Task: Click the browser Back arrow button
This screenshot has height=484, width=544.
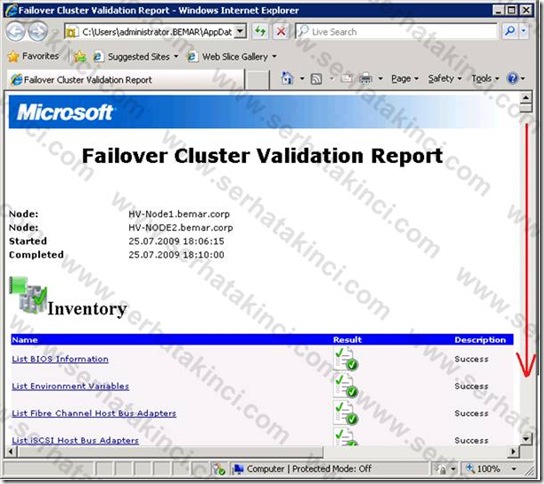Action: [x=15, y=32]
